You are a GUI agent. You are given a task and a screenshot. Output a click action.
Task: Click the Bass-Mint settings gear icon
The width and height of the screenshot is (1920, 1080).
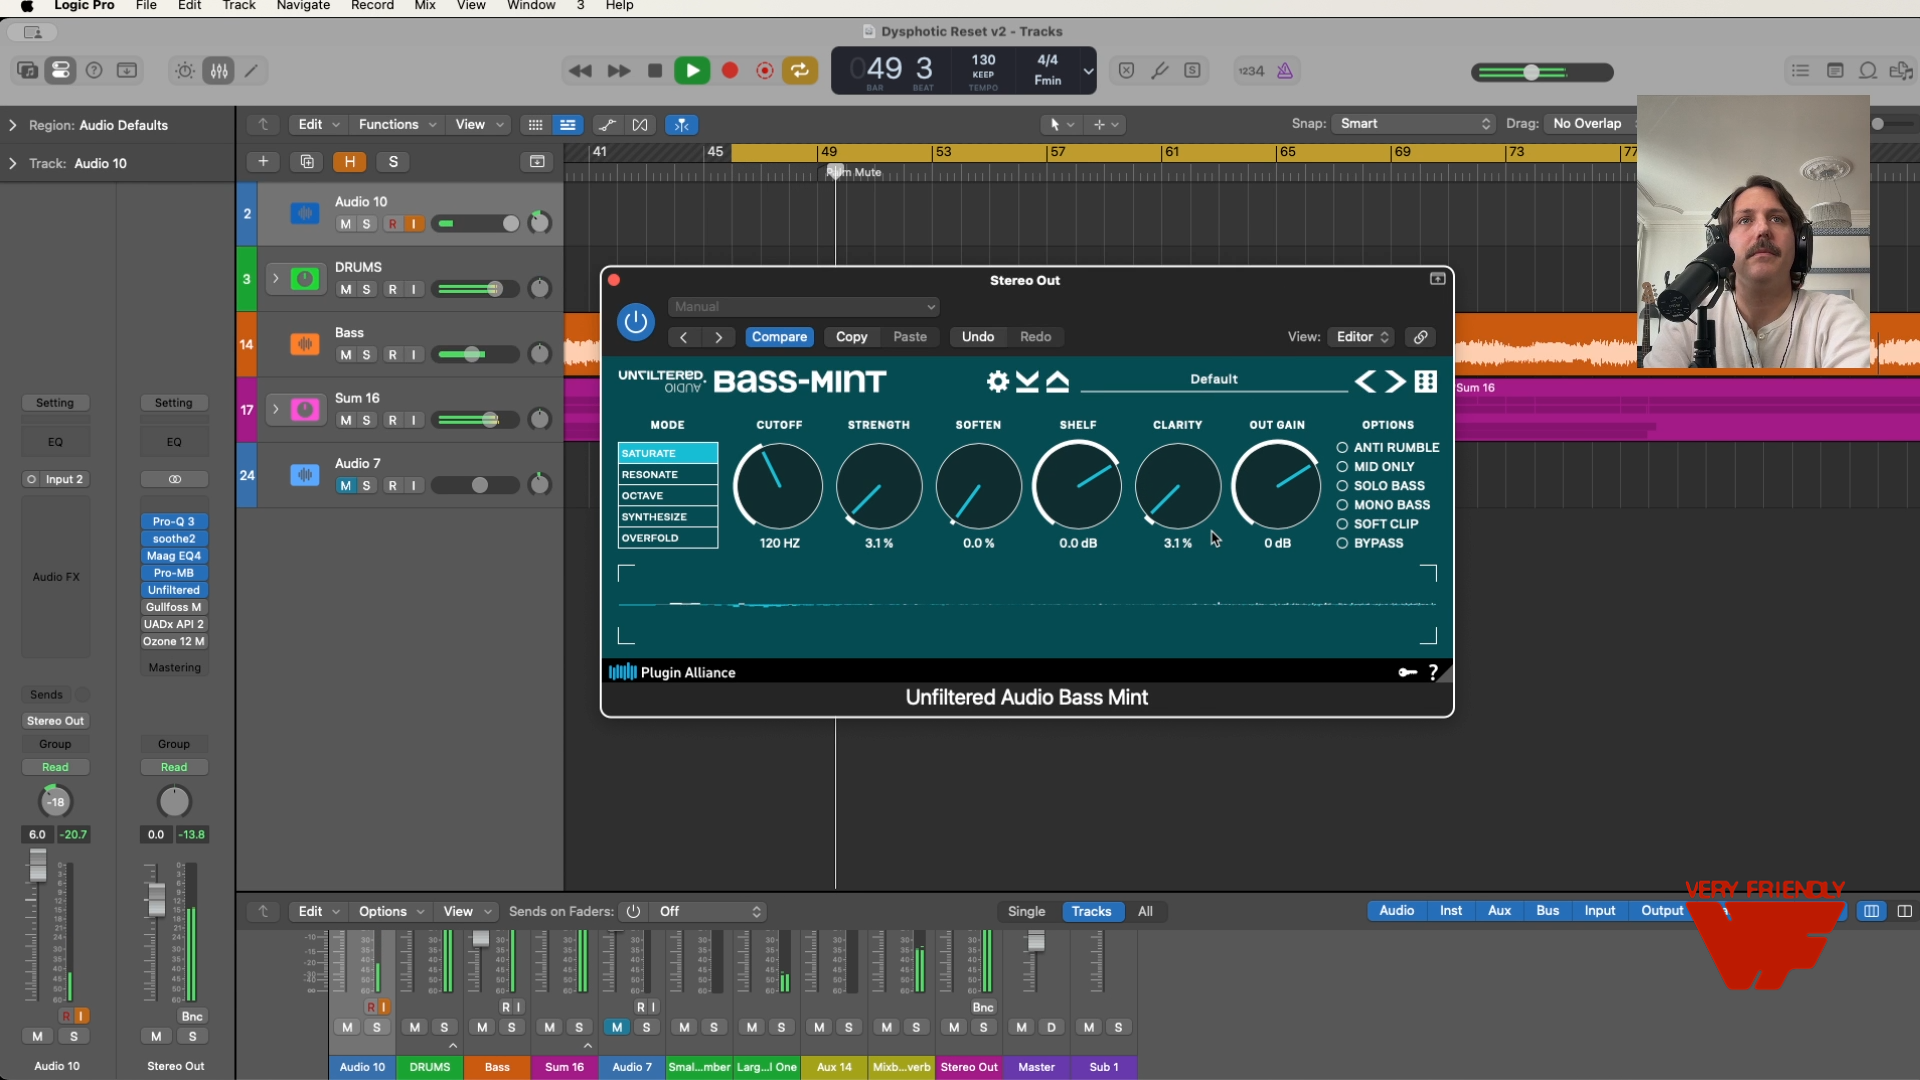point(997,381)
